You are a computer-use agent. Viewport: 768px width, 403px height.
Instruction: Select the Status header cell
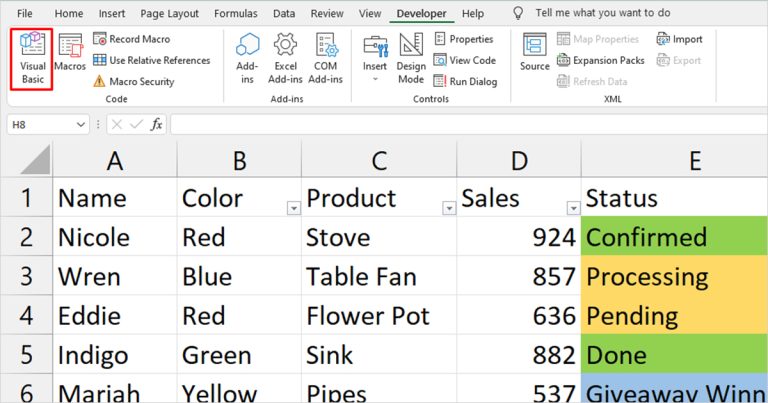coord(674,197)
